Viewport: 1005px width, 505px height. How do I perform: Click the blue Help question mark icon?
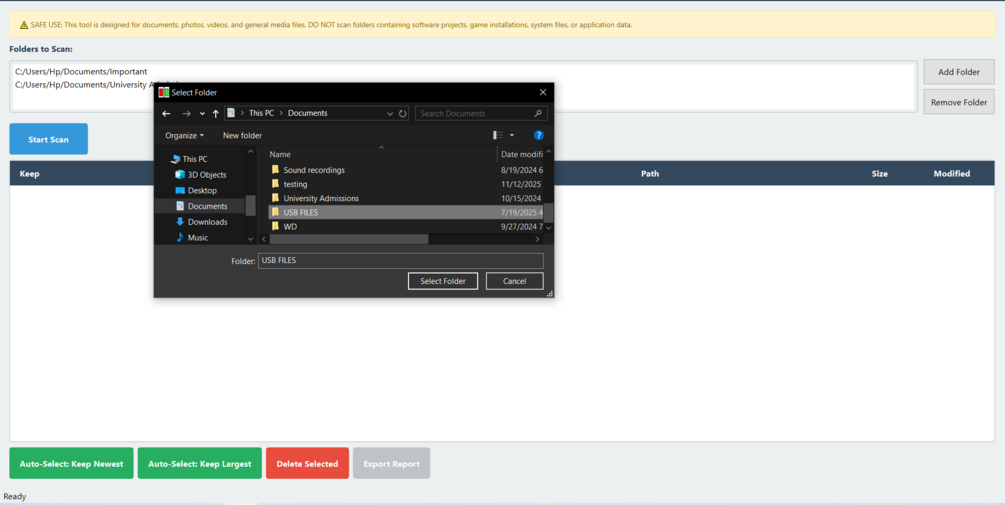(538, 135)
